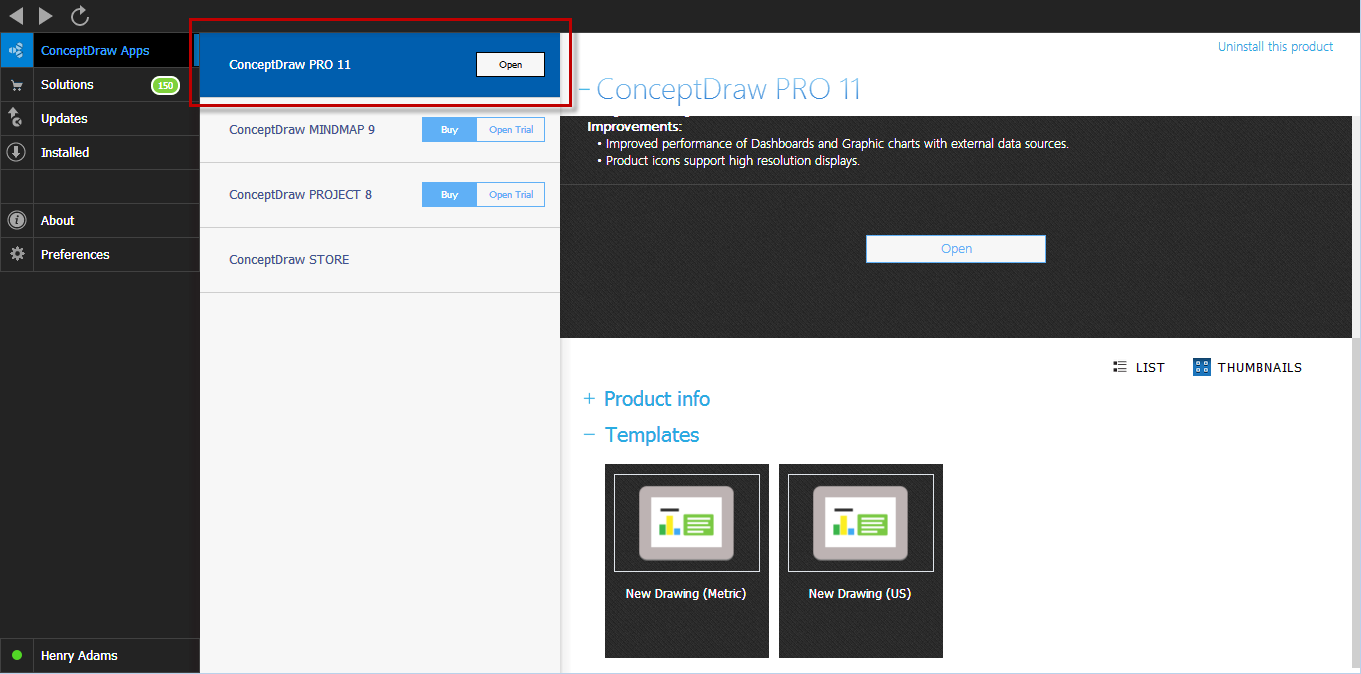The height and width of the screenshot is (674, 1361).
Task: Go to the Updates section
Action: pyautogui.click(x=64, y=118)
